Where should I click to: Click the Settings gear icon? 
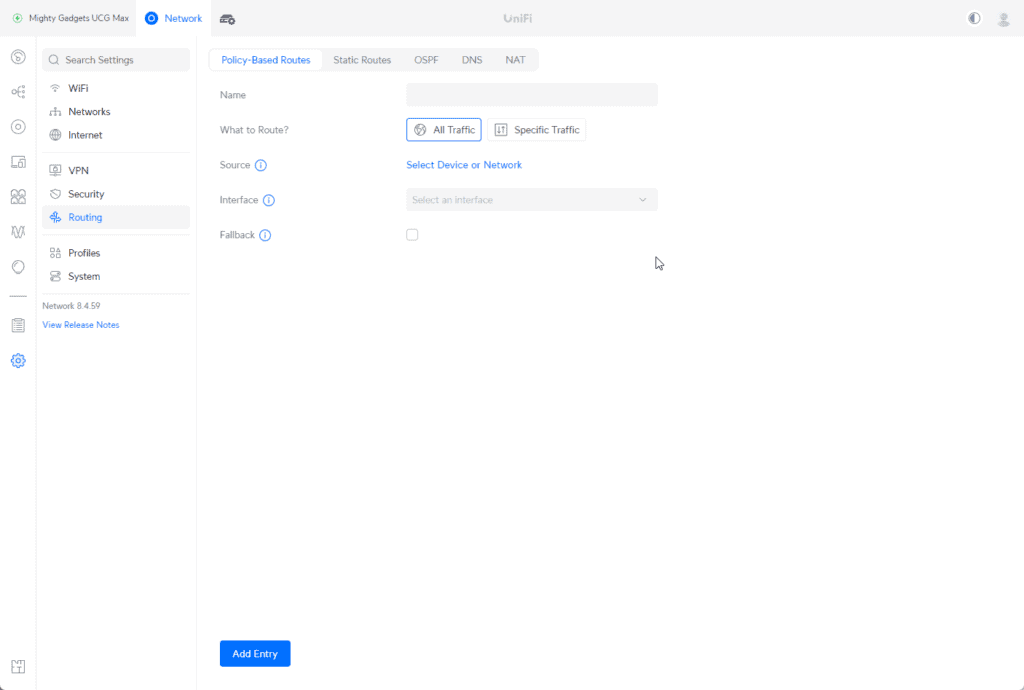point(18,360)
